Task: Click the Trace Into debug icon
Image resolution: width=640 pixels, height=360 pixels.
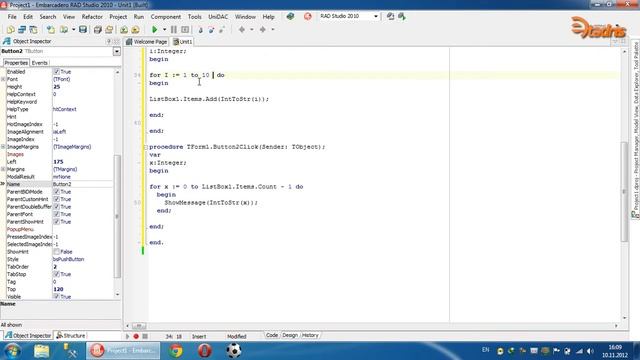Action: [200, 29]
